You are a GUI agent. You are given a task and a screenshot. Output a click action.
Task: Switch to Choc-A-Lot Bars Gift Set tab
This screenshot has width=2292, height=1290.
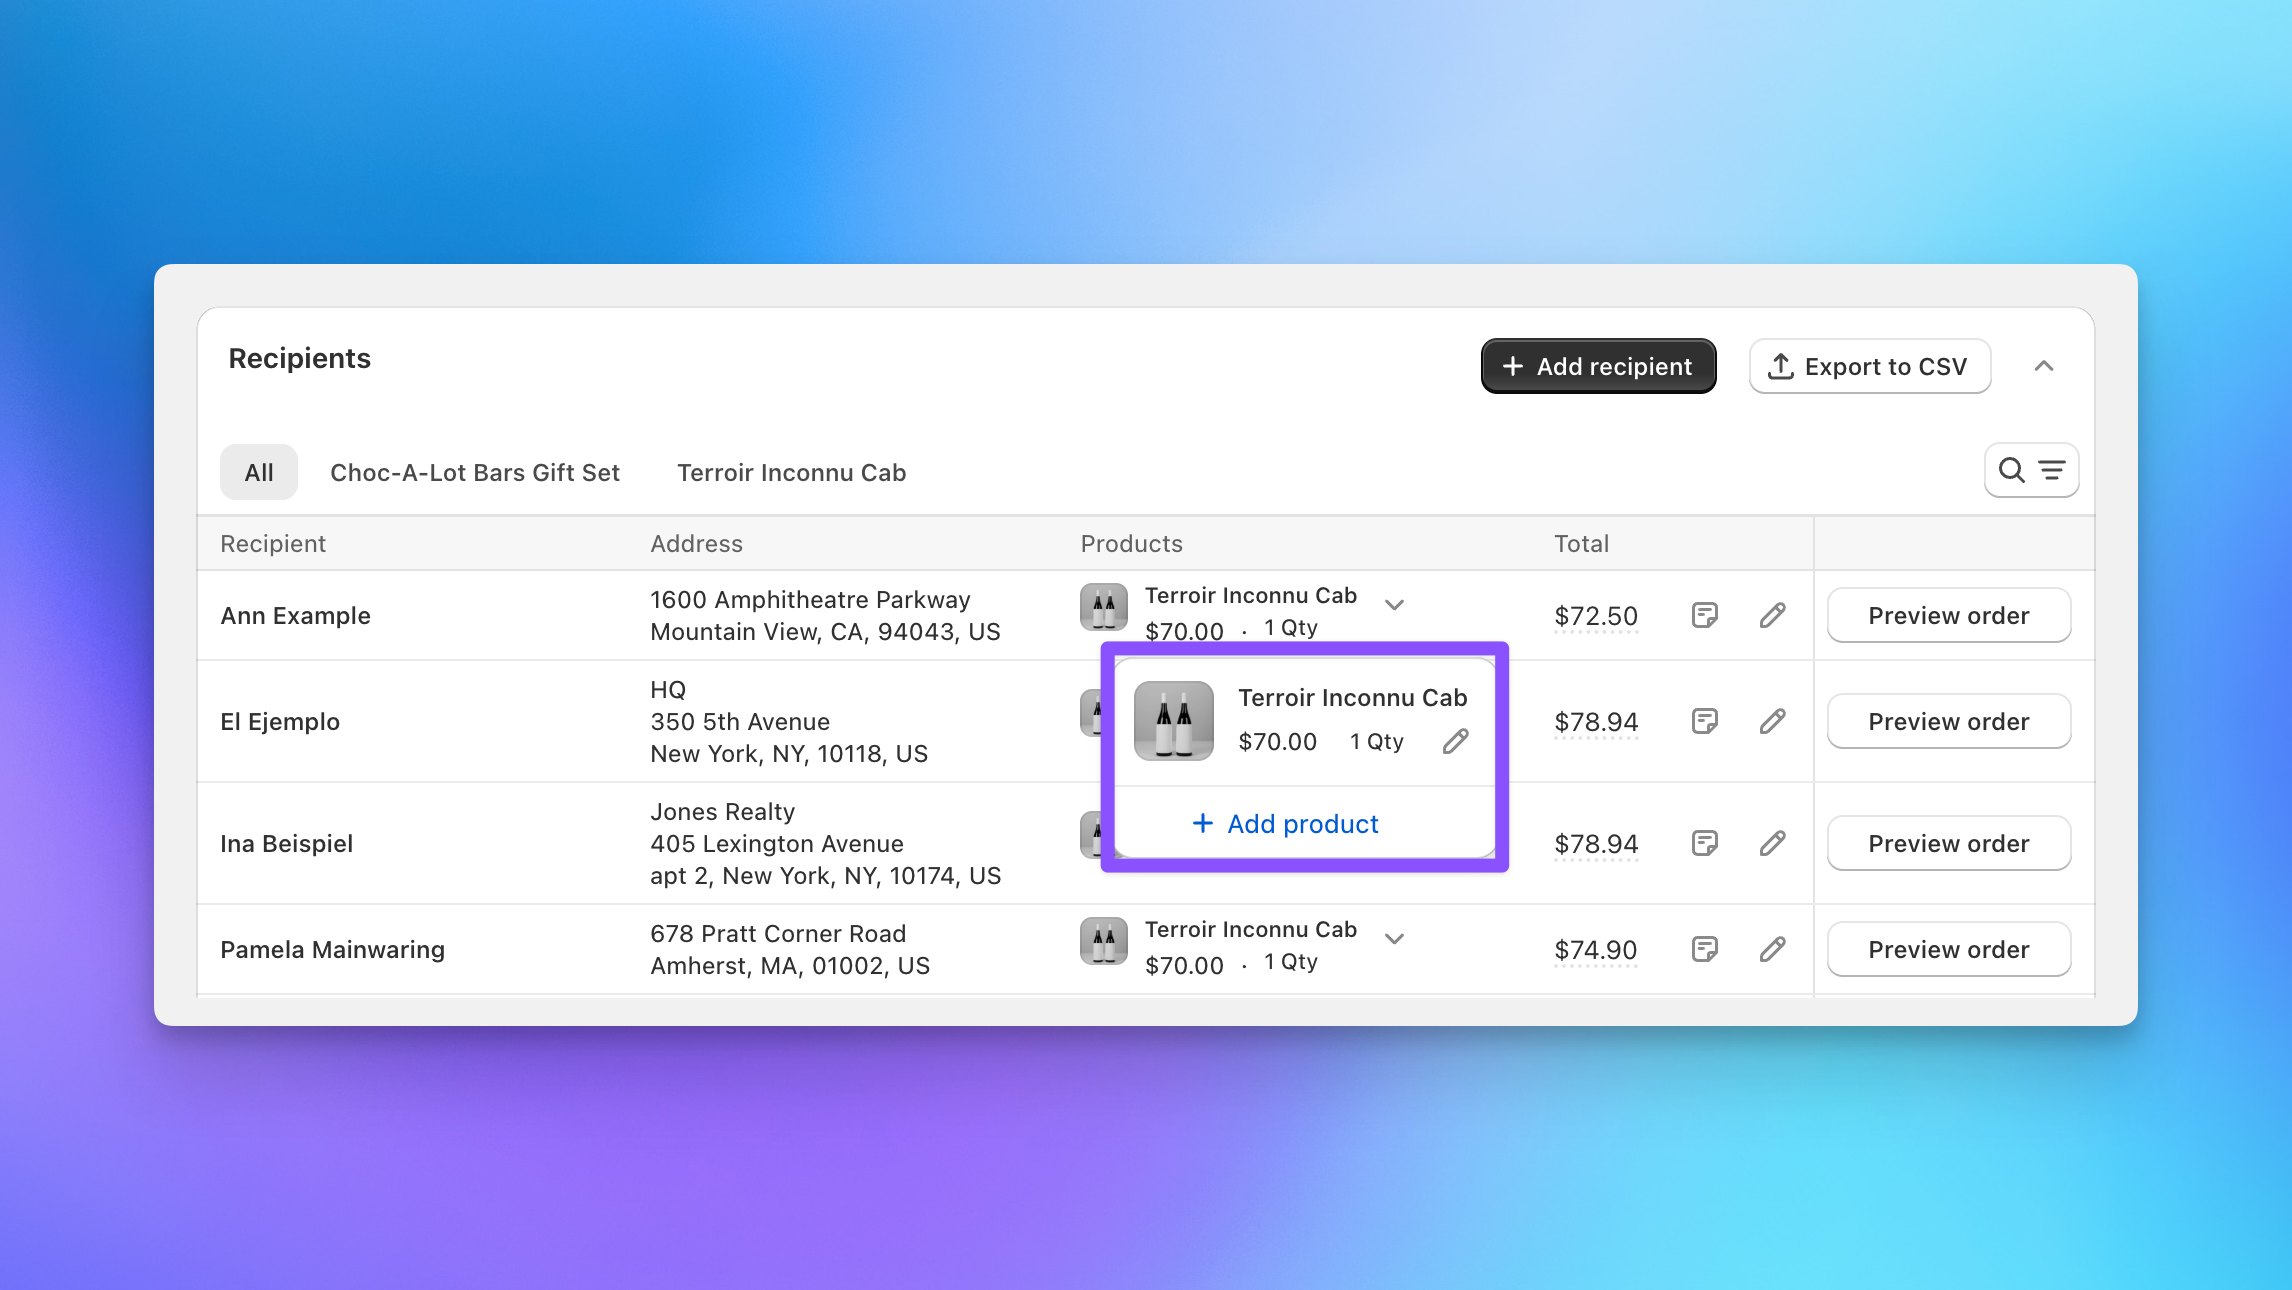tap(475, 472)
